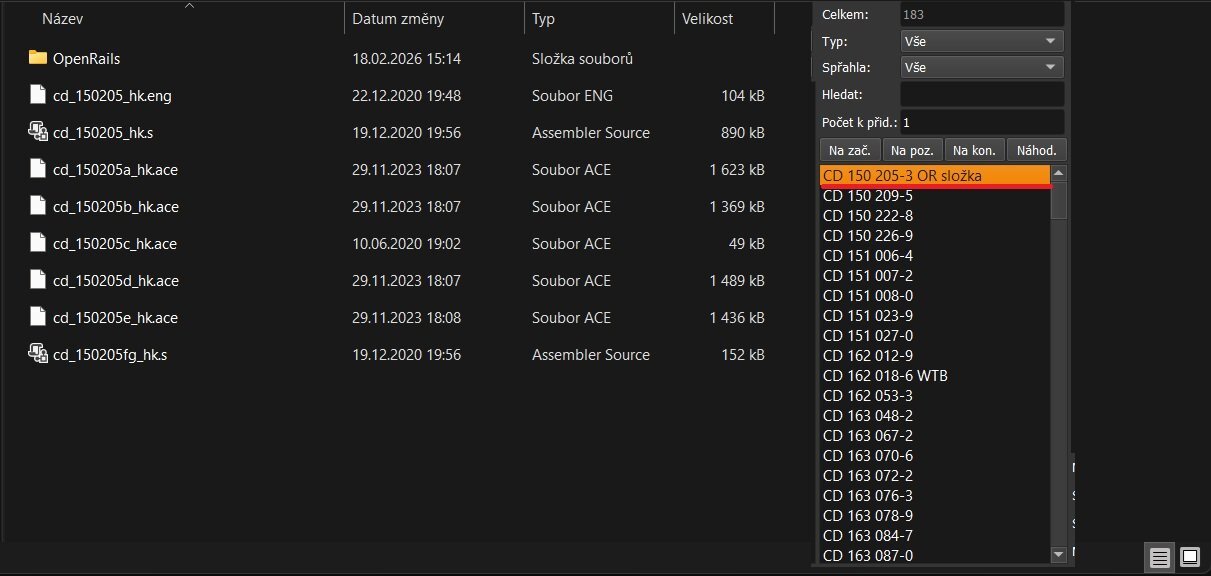Open the OpenRails folder icon
1211x576 pixels.
pyautogui.click(x=38, y=58)
